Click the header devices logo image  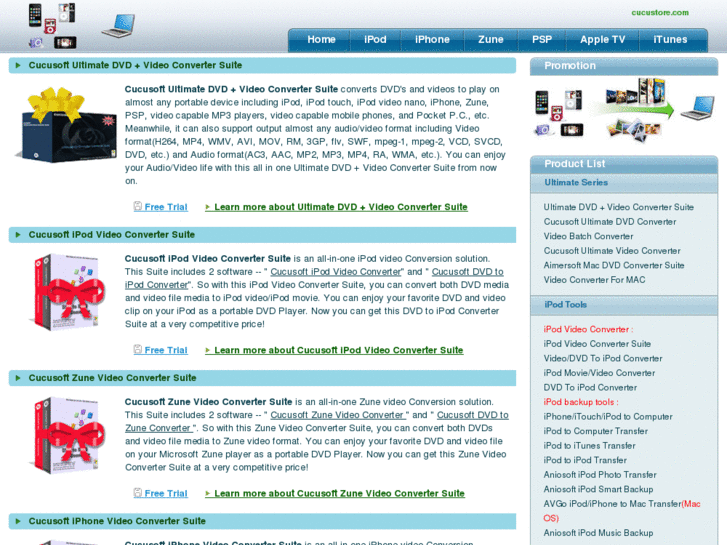[x=52, y=26]
